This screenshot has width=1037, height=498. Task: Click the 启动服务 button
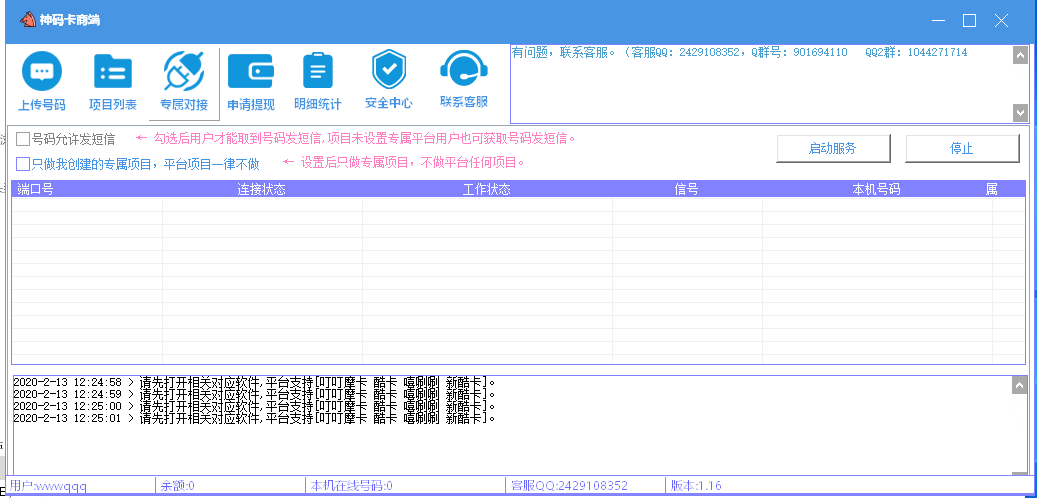(833, 148)
